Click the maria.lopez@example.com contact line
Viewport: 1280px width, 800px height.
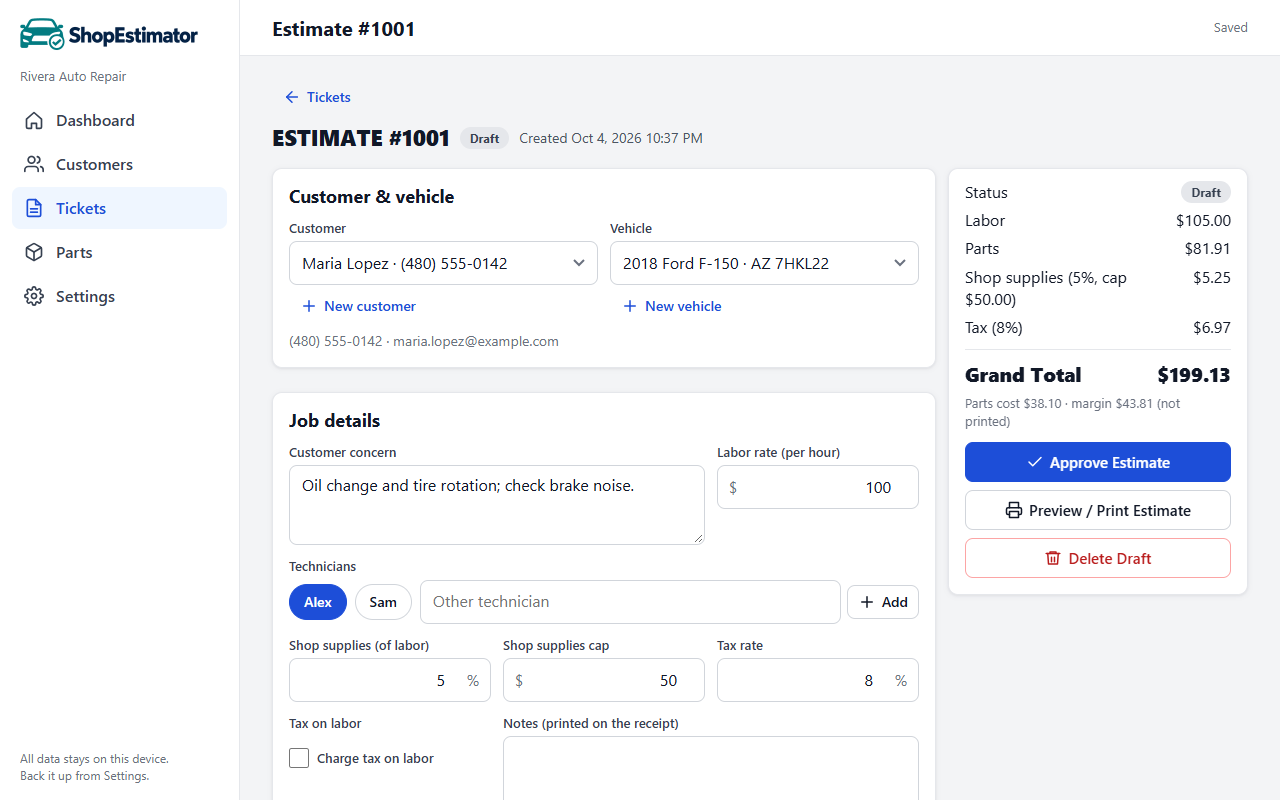click(424, 341)
